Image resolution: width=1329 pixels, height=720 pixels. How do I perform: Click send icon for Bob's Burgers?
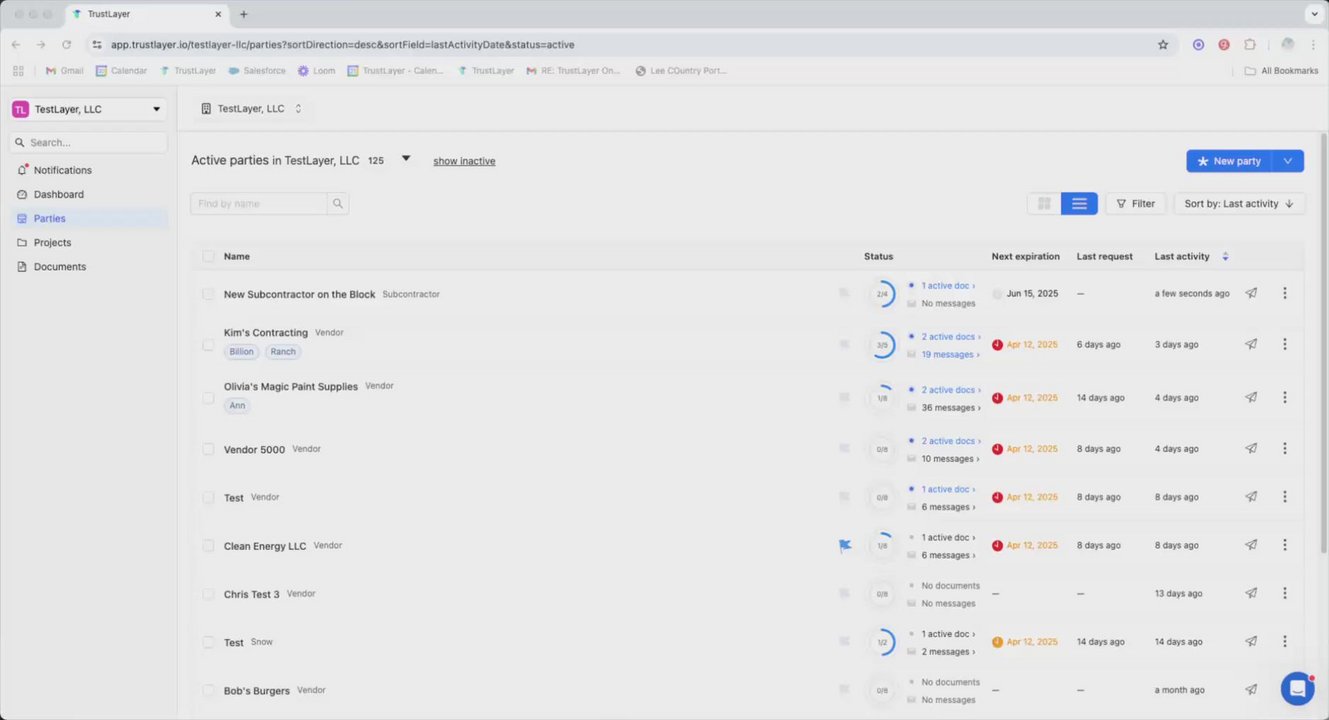click(1251, 689)
